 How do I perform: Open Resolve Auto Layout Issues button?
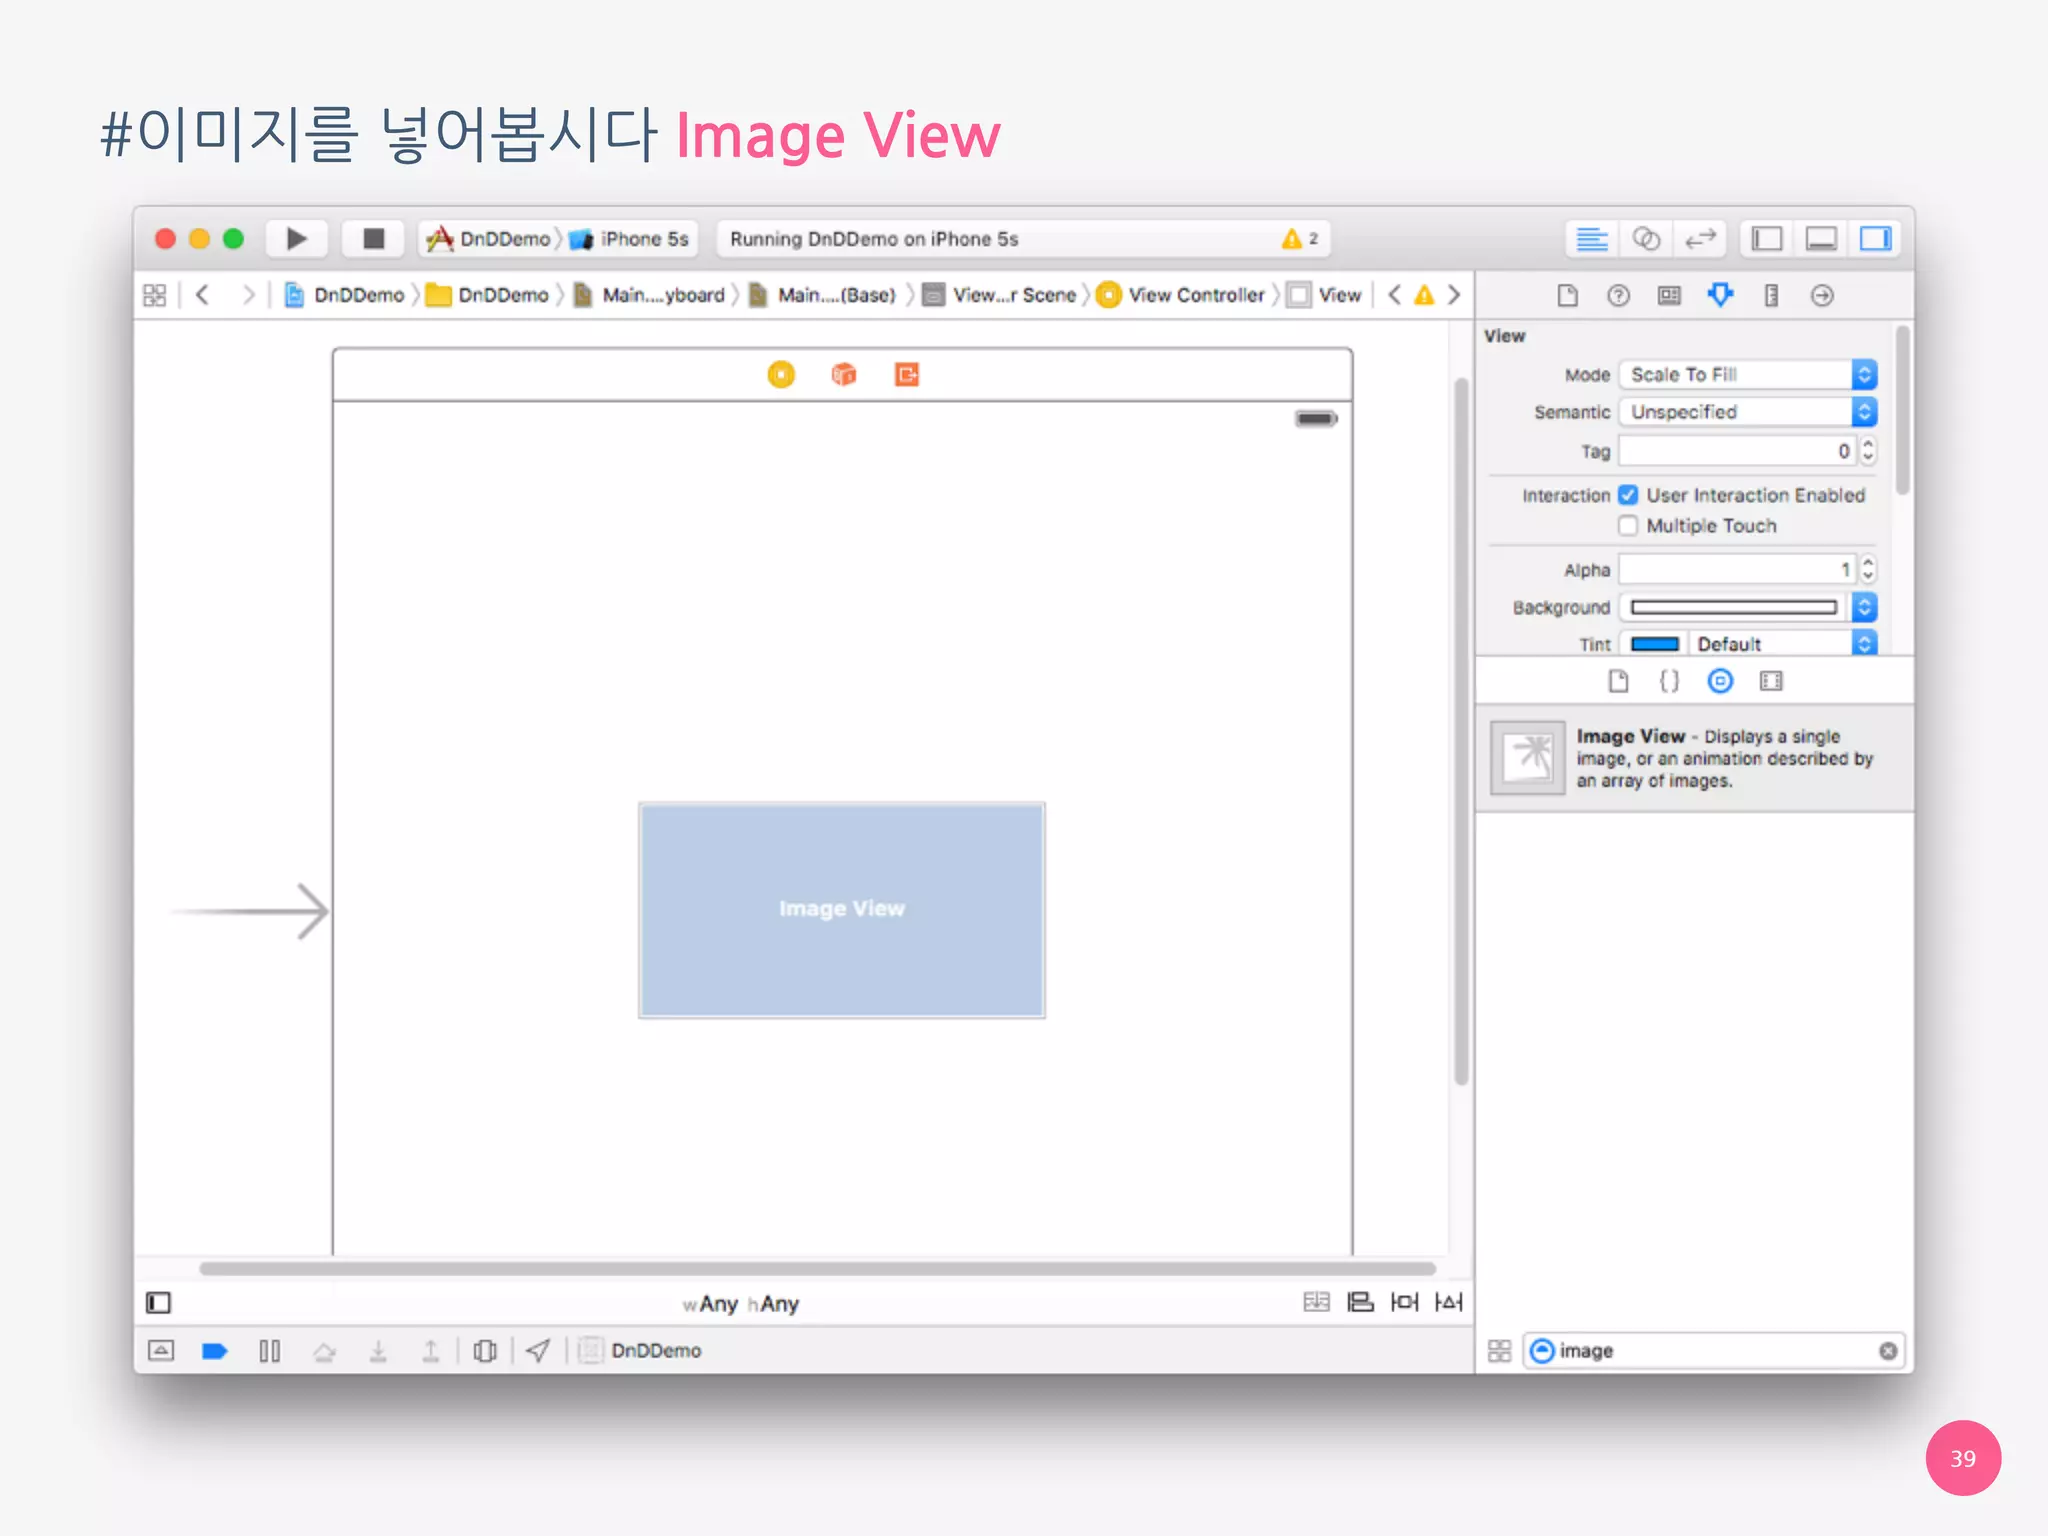1448,1302
